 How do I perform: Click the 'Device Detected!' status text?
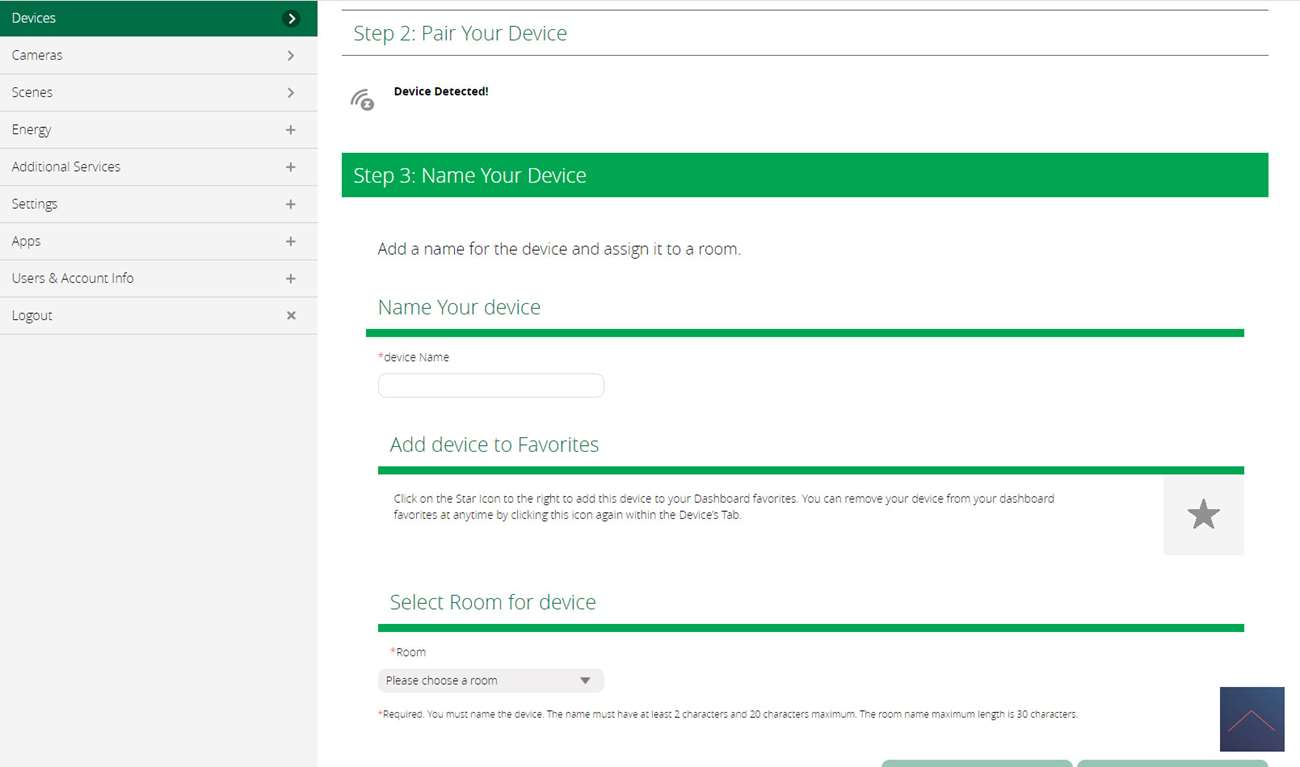click(441, 91)
